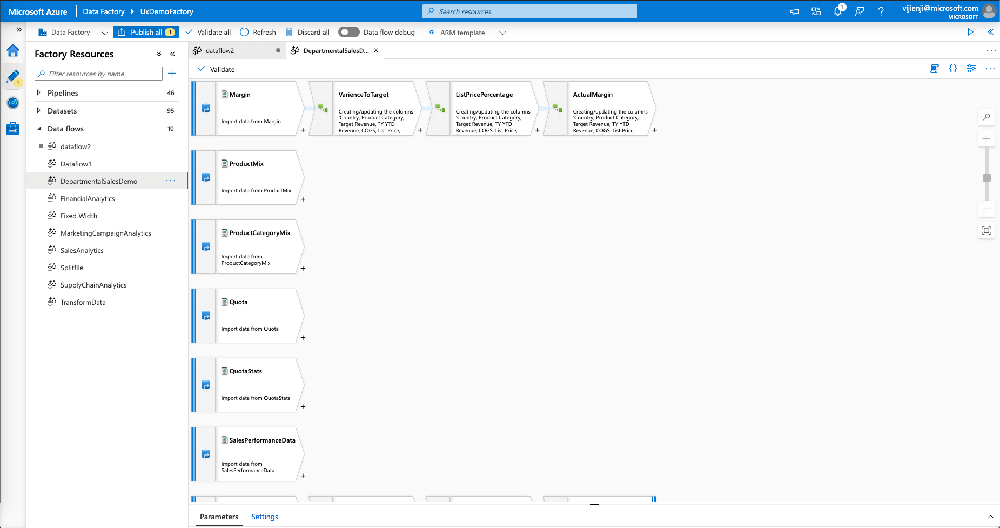Select the VarianceToTarget transformation node

tap(365, 108)
